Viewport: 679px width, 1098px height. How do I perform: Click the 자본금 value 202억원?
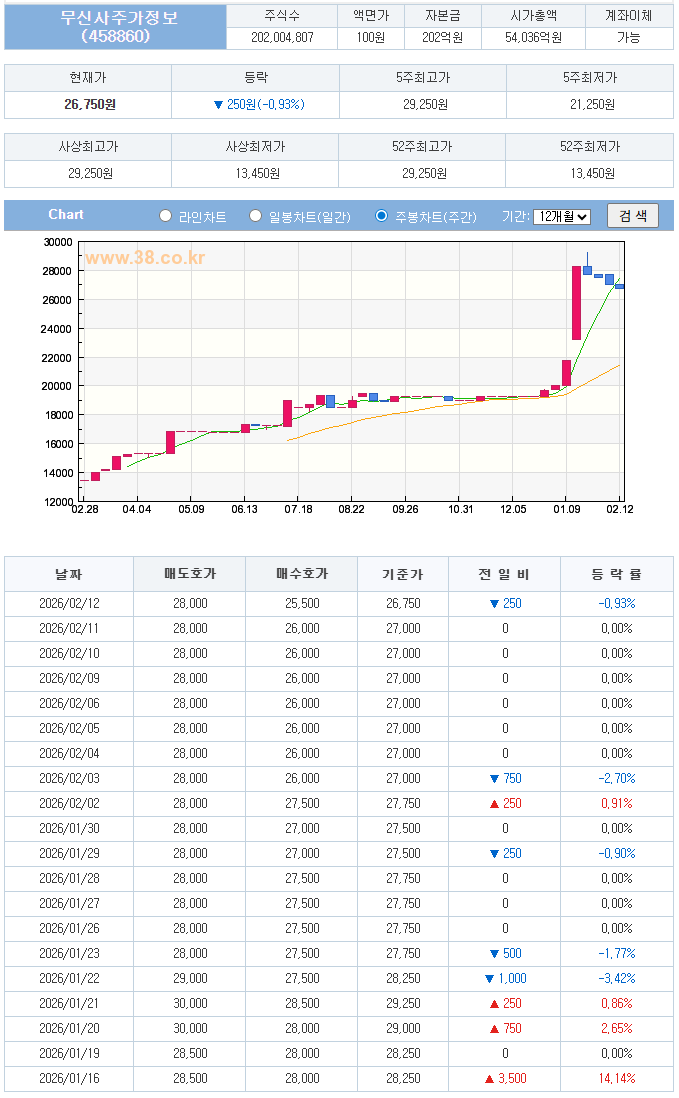pos(442,37)
